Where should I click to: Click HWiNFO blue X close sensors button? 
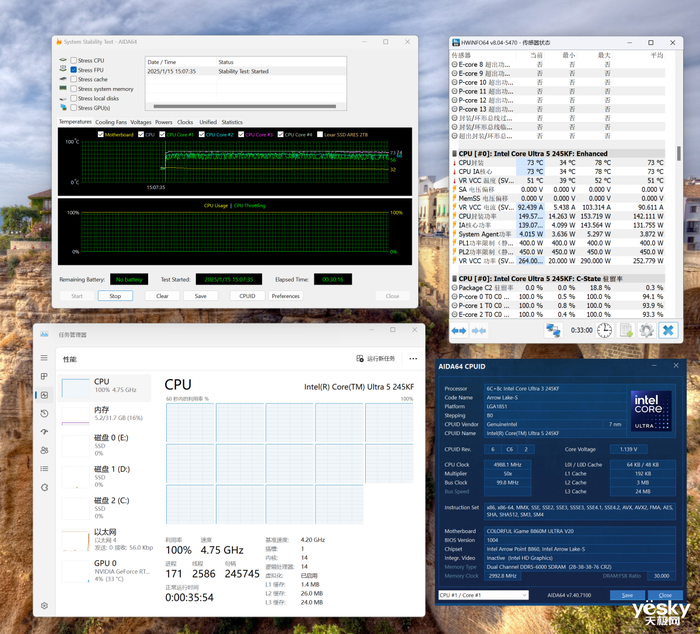668,330
